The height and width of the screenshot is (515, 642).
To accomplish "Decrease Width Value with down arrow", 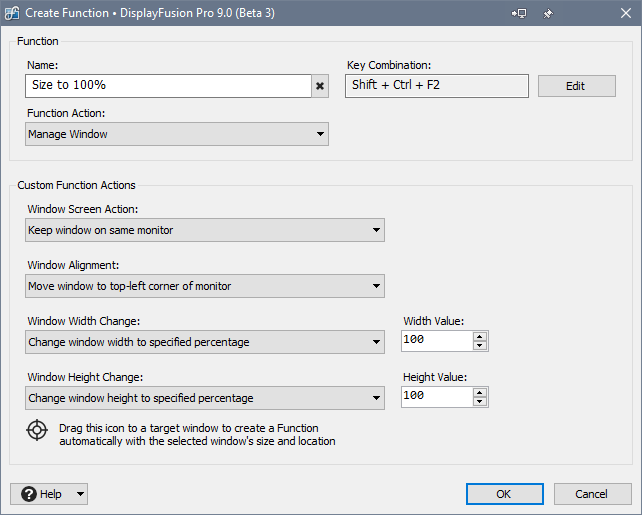I will click(x=480, y=347).
